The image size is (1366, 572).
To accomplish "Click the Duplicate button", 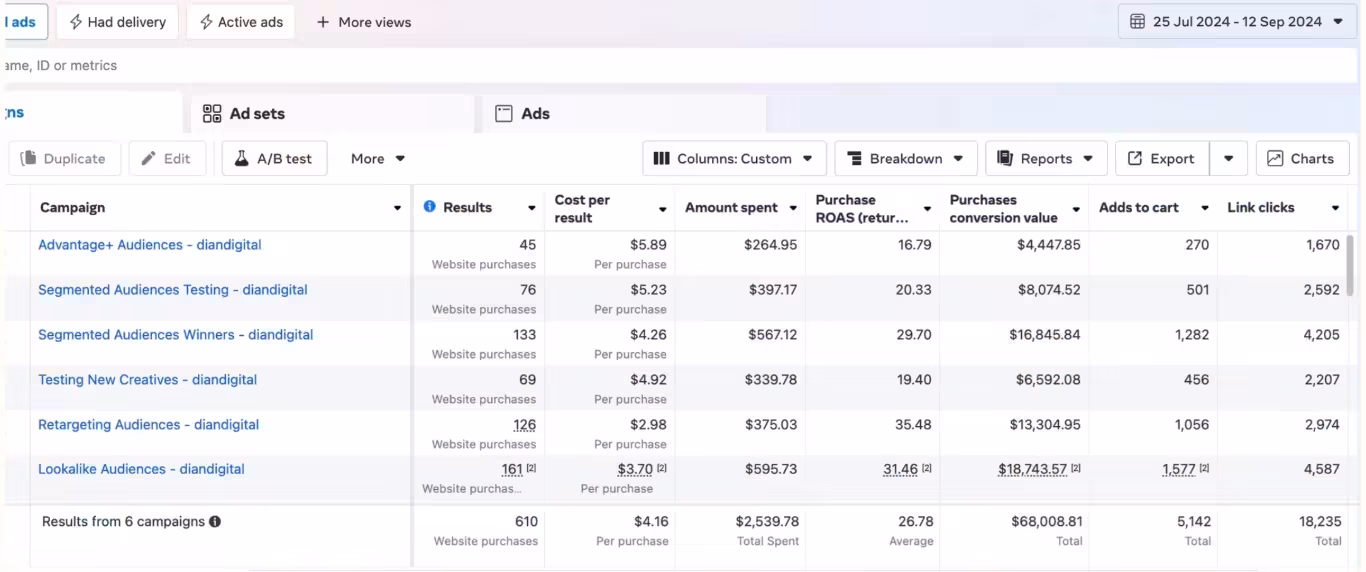I will (64, 158).
